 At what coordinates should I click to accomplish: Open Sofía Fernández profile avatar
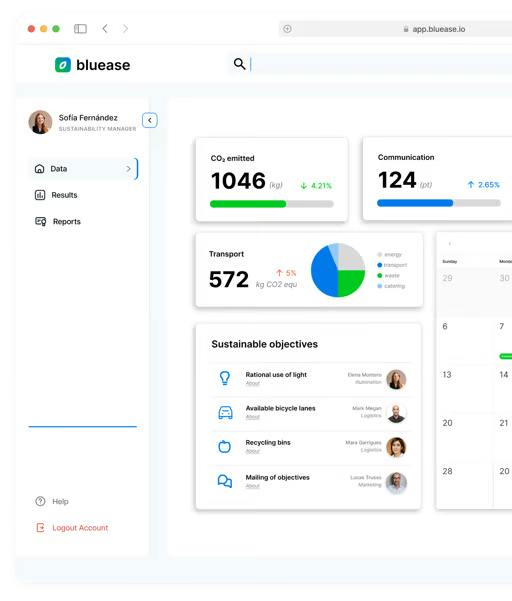pyautogui.click(x=40, y=122)
